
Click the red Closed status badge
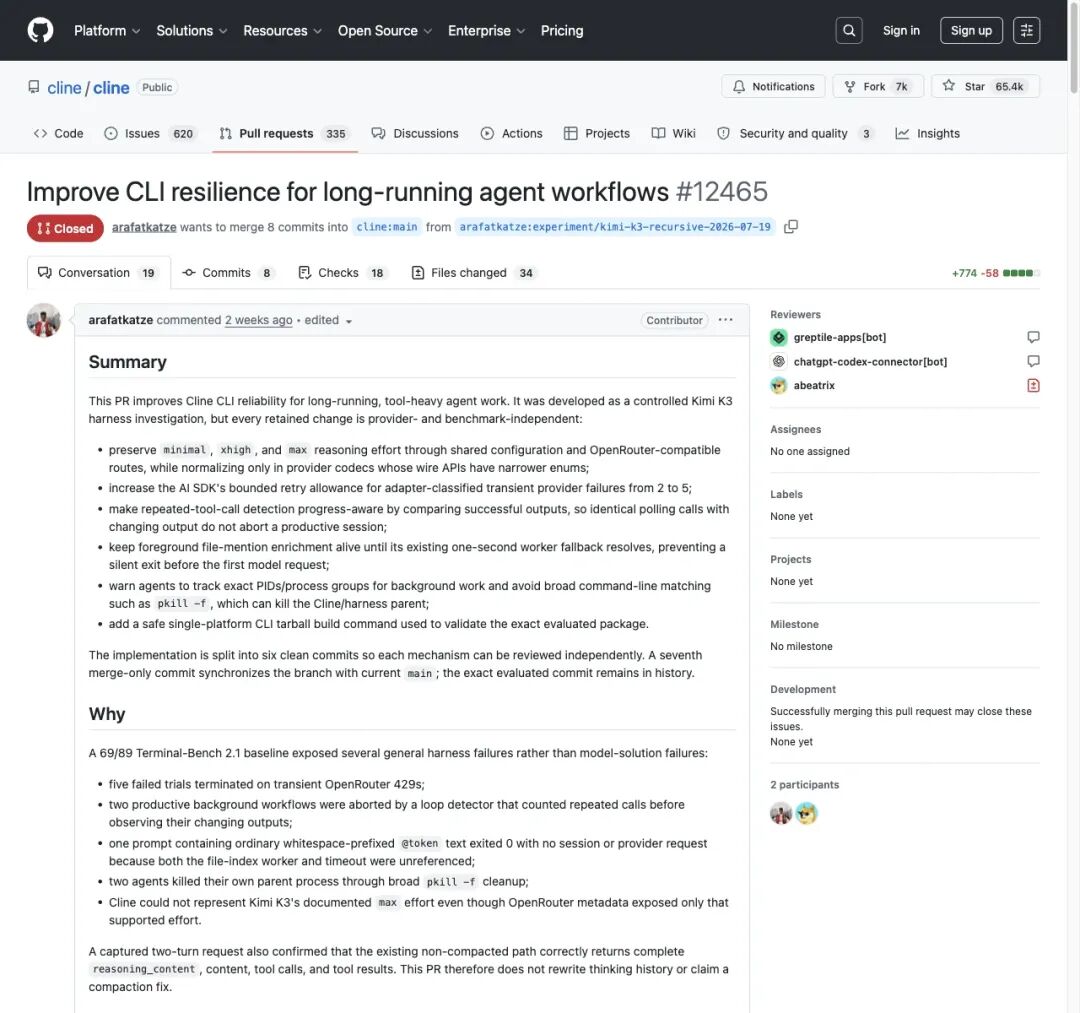[65, 228]
